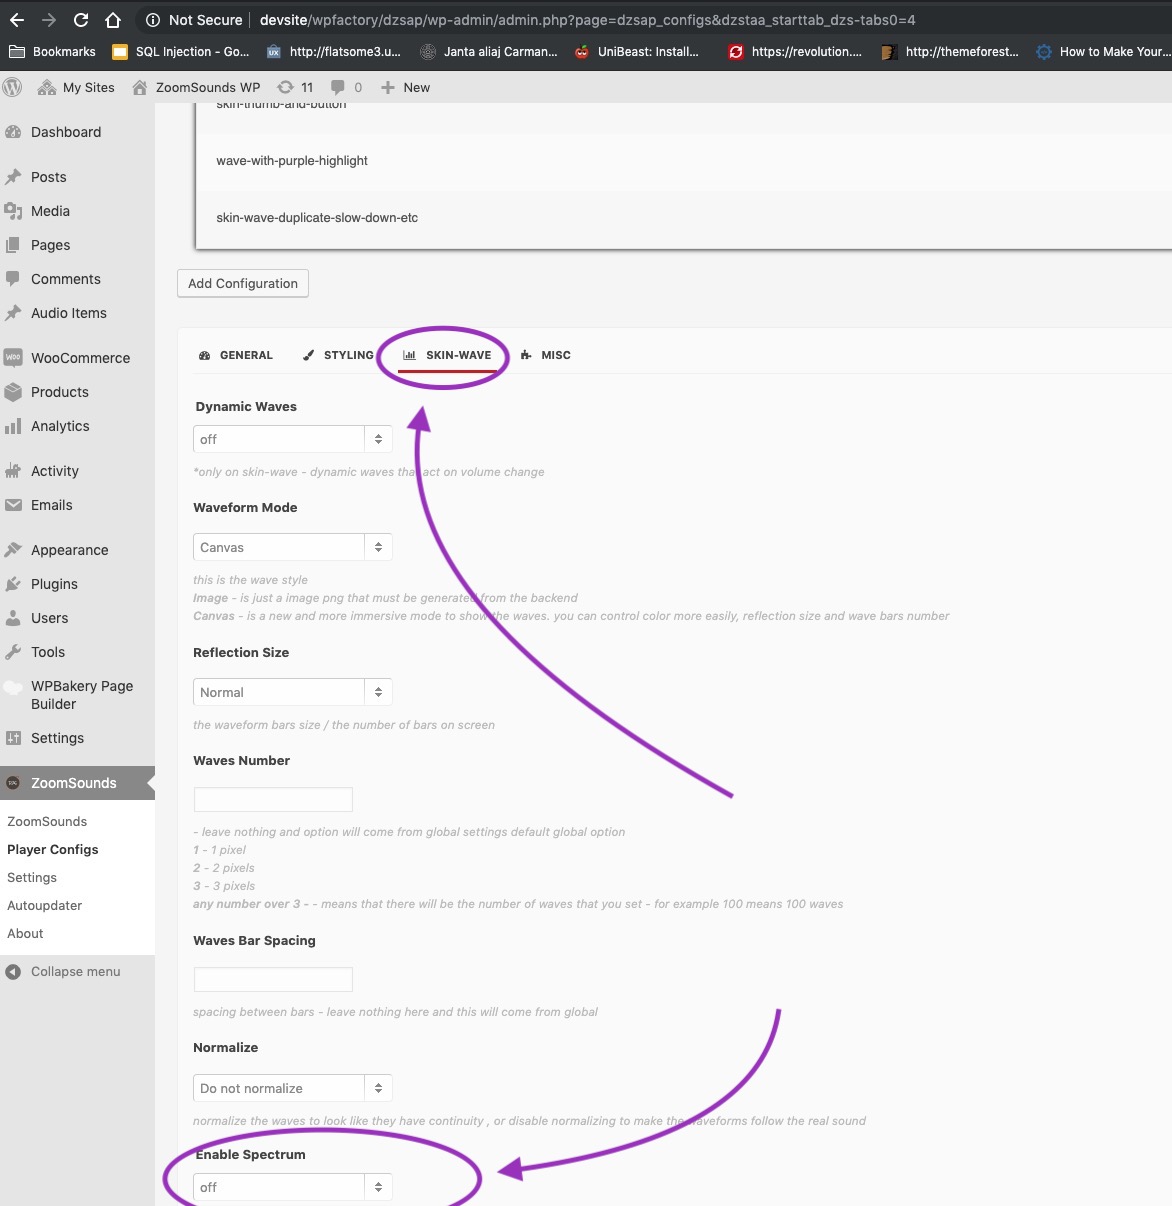Select the SKIN-WAVE tab
1172x1206 pixels.
click(447, 355)
